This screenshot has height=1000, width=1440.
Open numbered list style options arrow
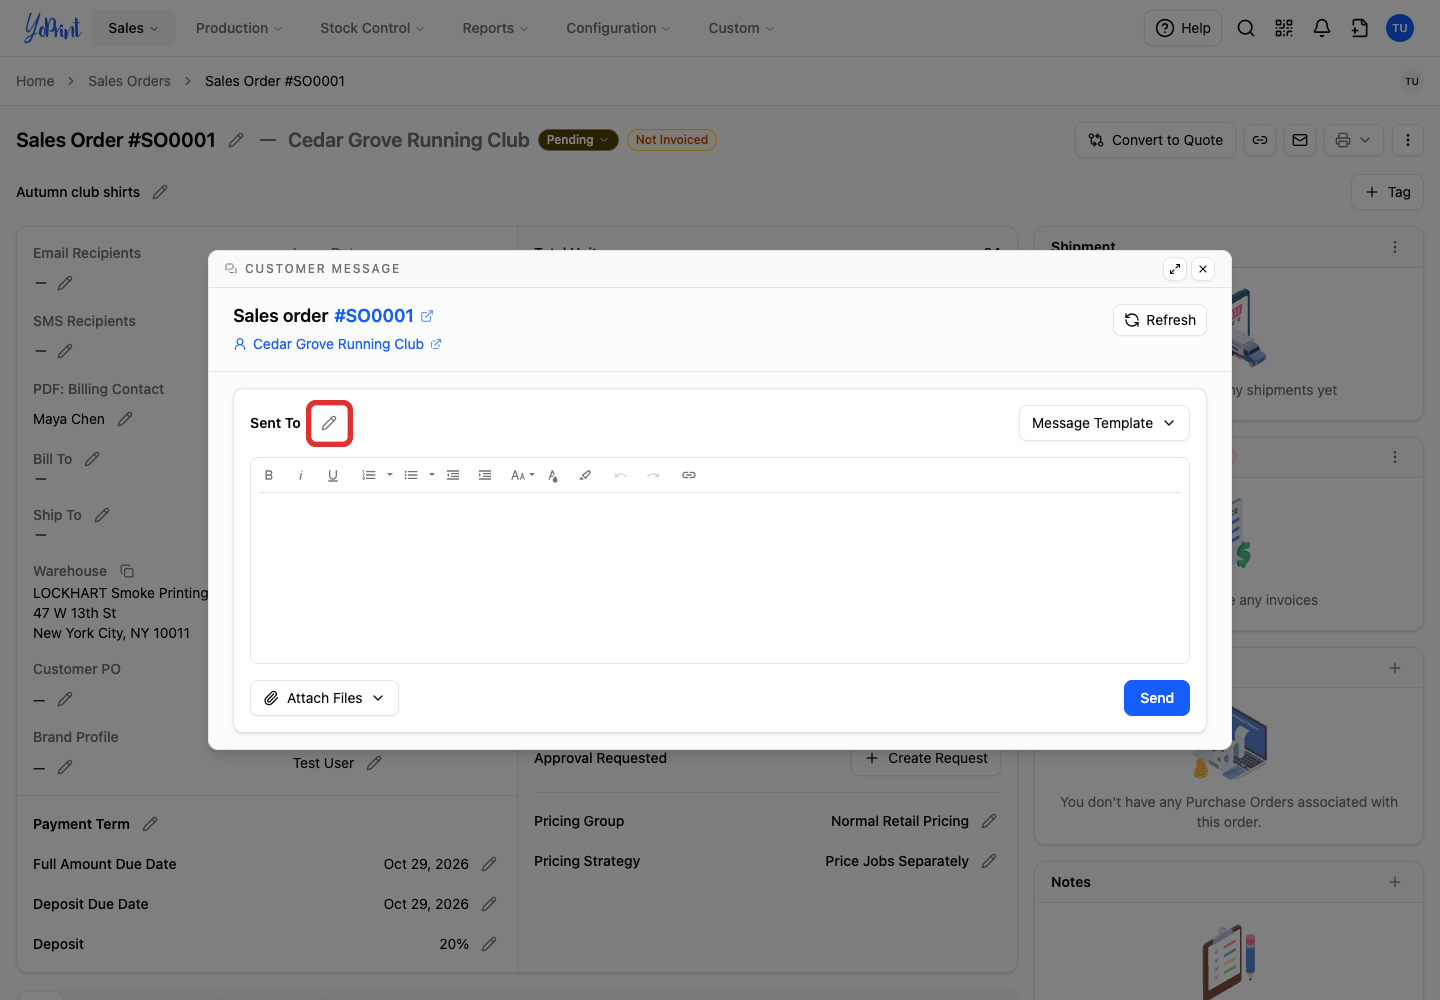[x=390, y=475]
